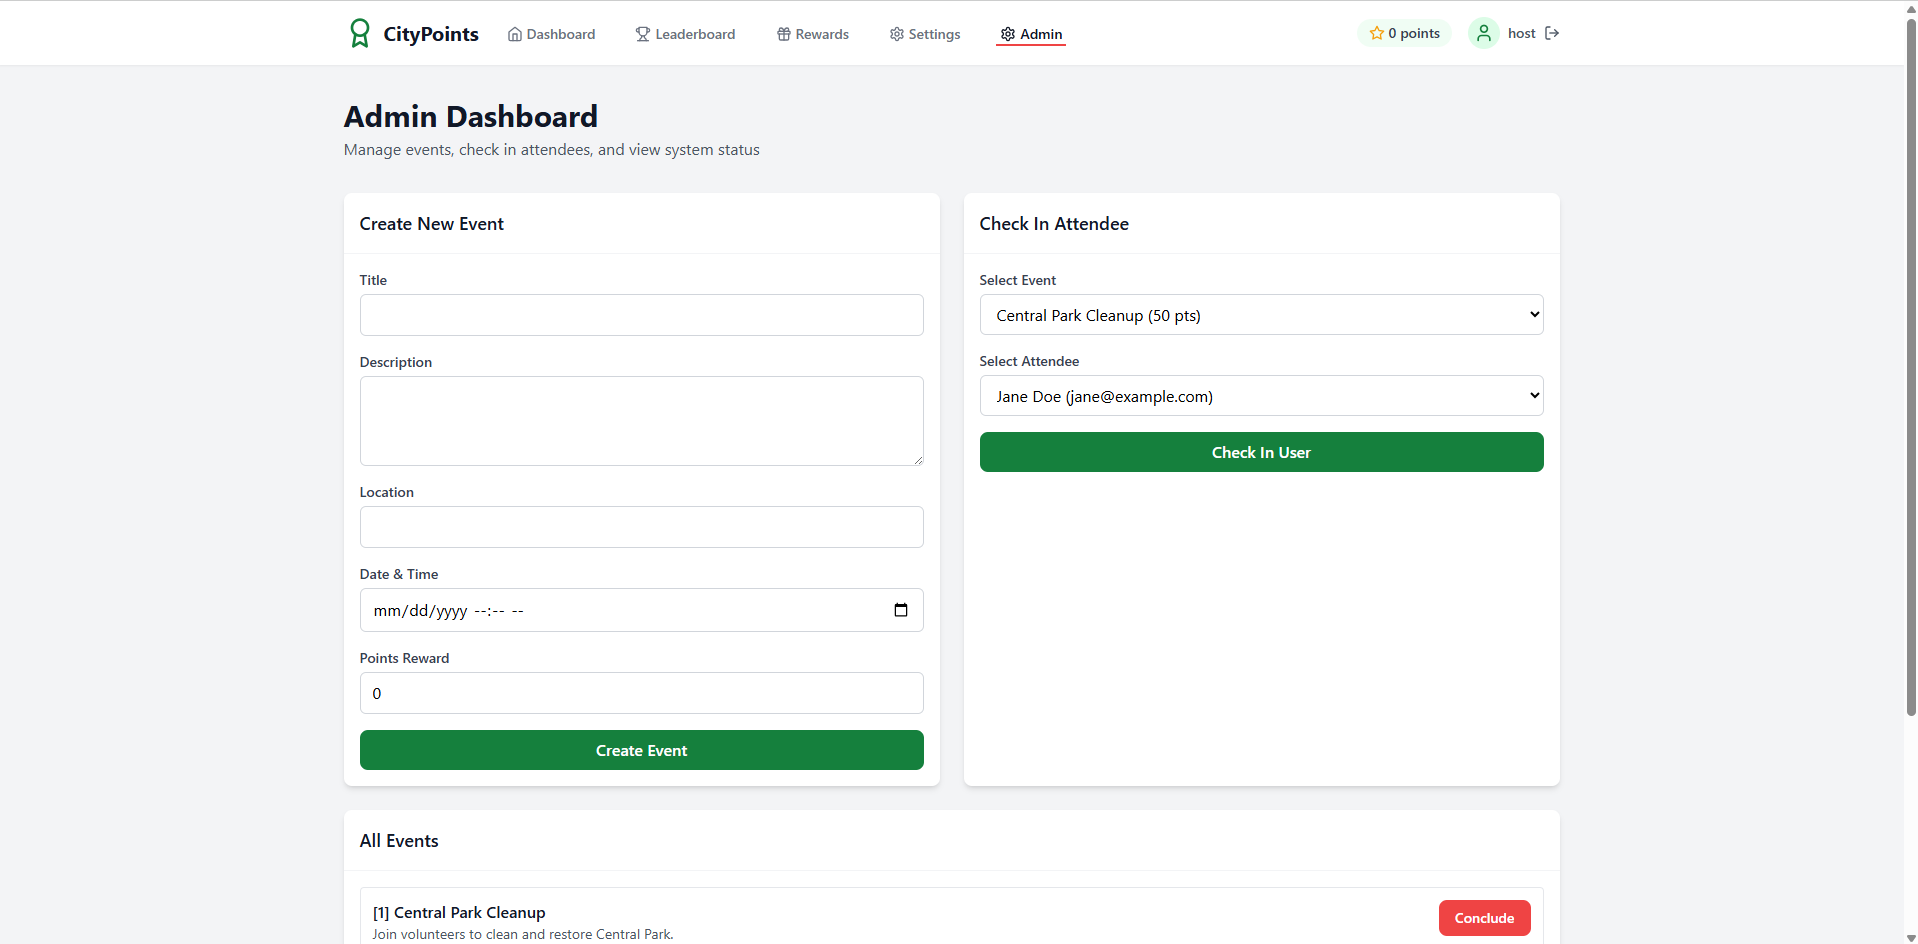The image size is (1918, 944).
Task: Expand the Select Event dropdown
Action: [1261, 315]
